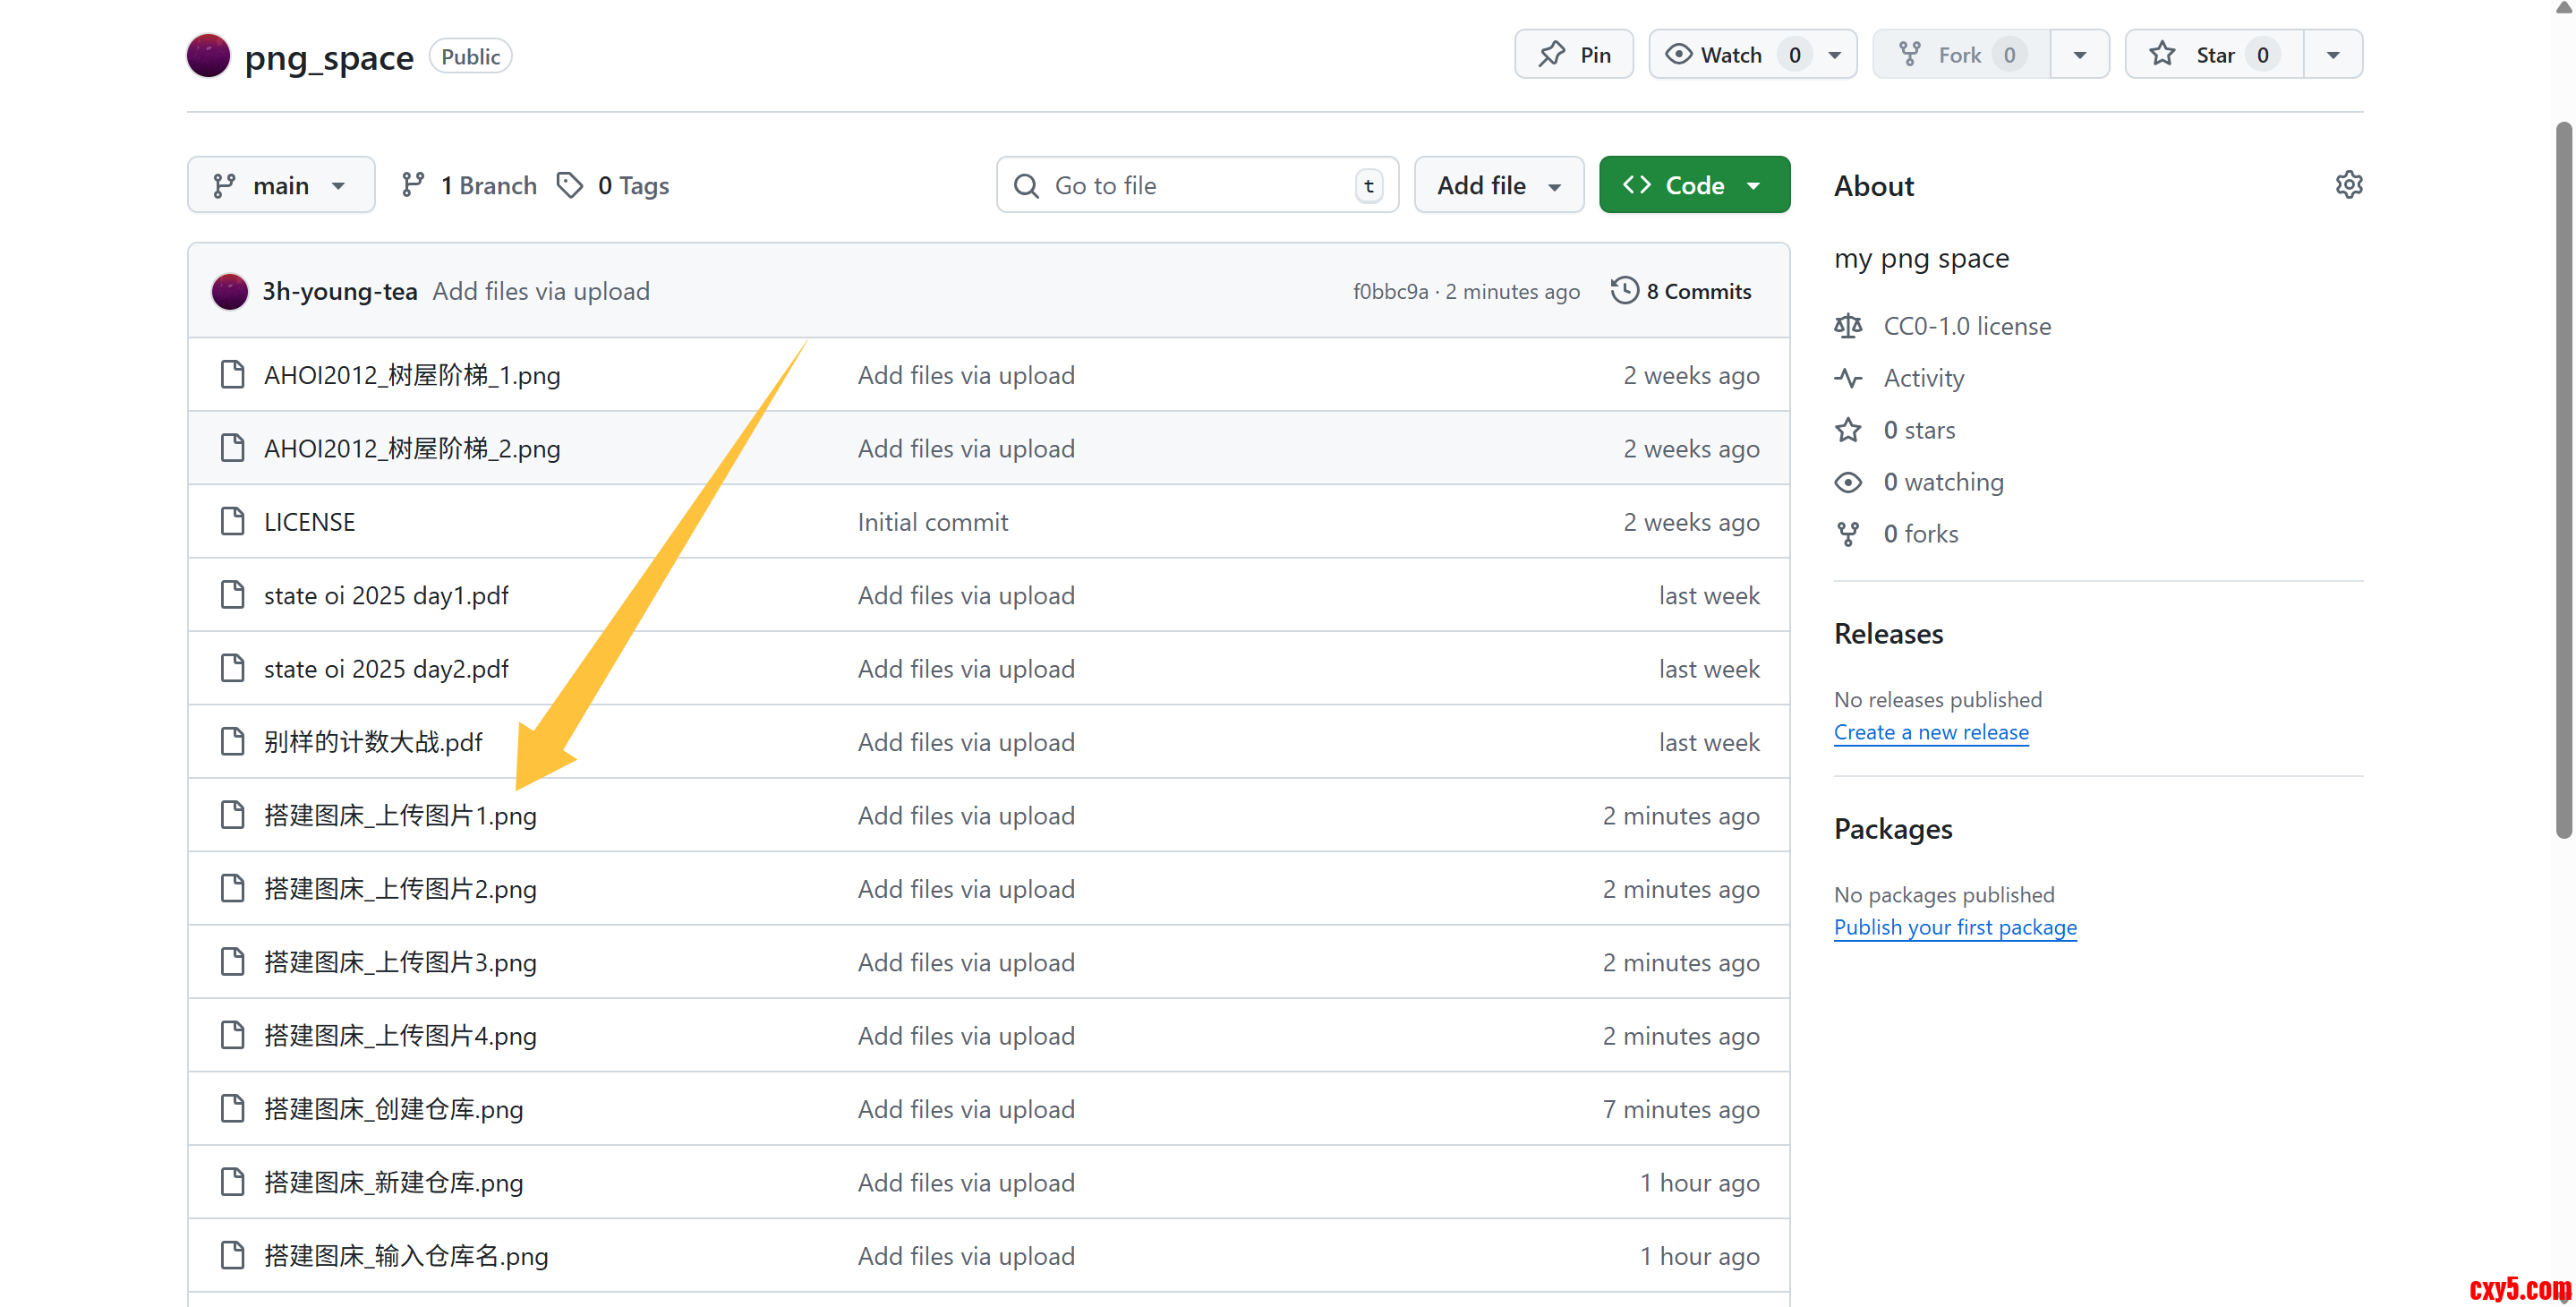This screenshot has height=1307, width=2576.
Task: Expand the green Code dropdown
Action: coord(1694,185)
